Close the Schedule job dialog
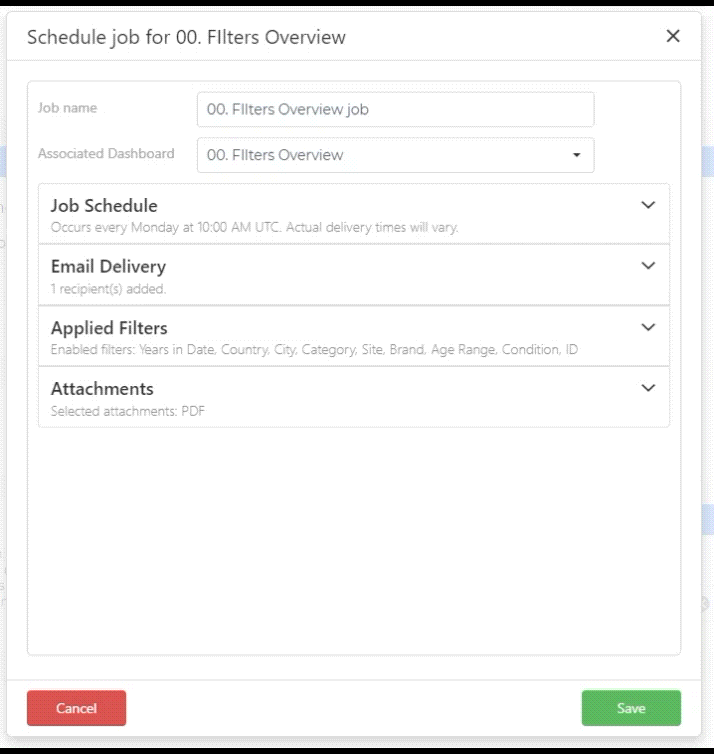Screen dimensions: 714x754 point(673,36)
